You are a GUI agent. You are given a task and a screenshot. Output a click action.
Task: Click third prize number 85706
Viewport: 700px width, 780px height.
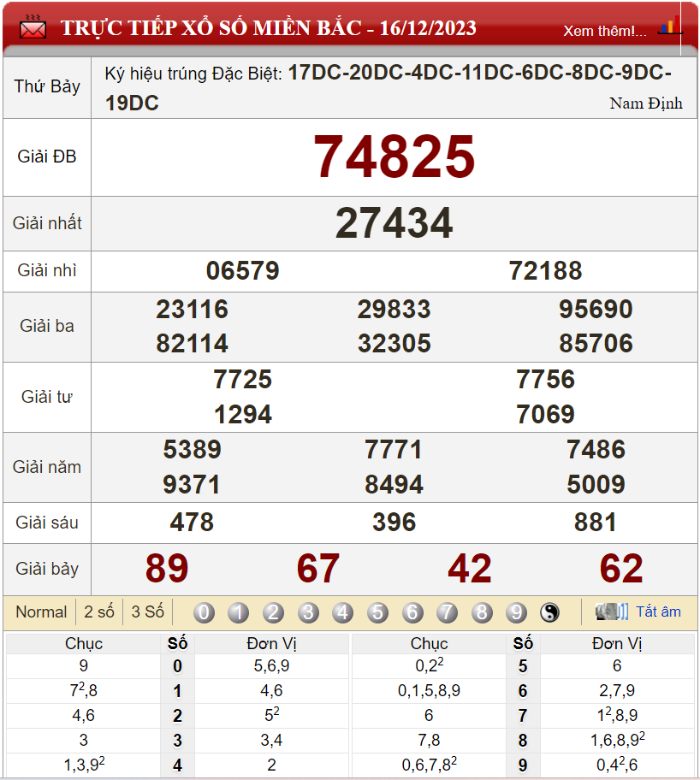[x=596, y=344]
